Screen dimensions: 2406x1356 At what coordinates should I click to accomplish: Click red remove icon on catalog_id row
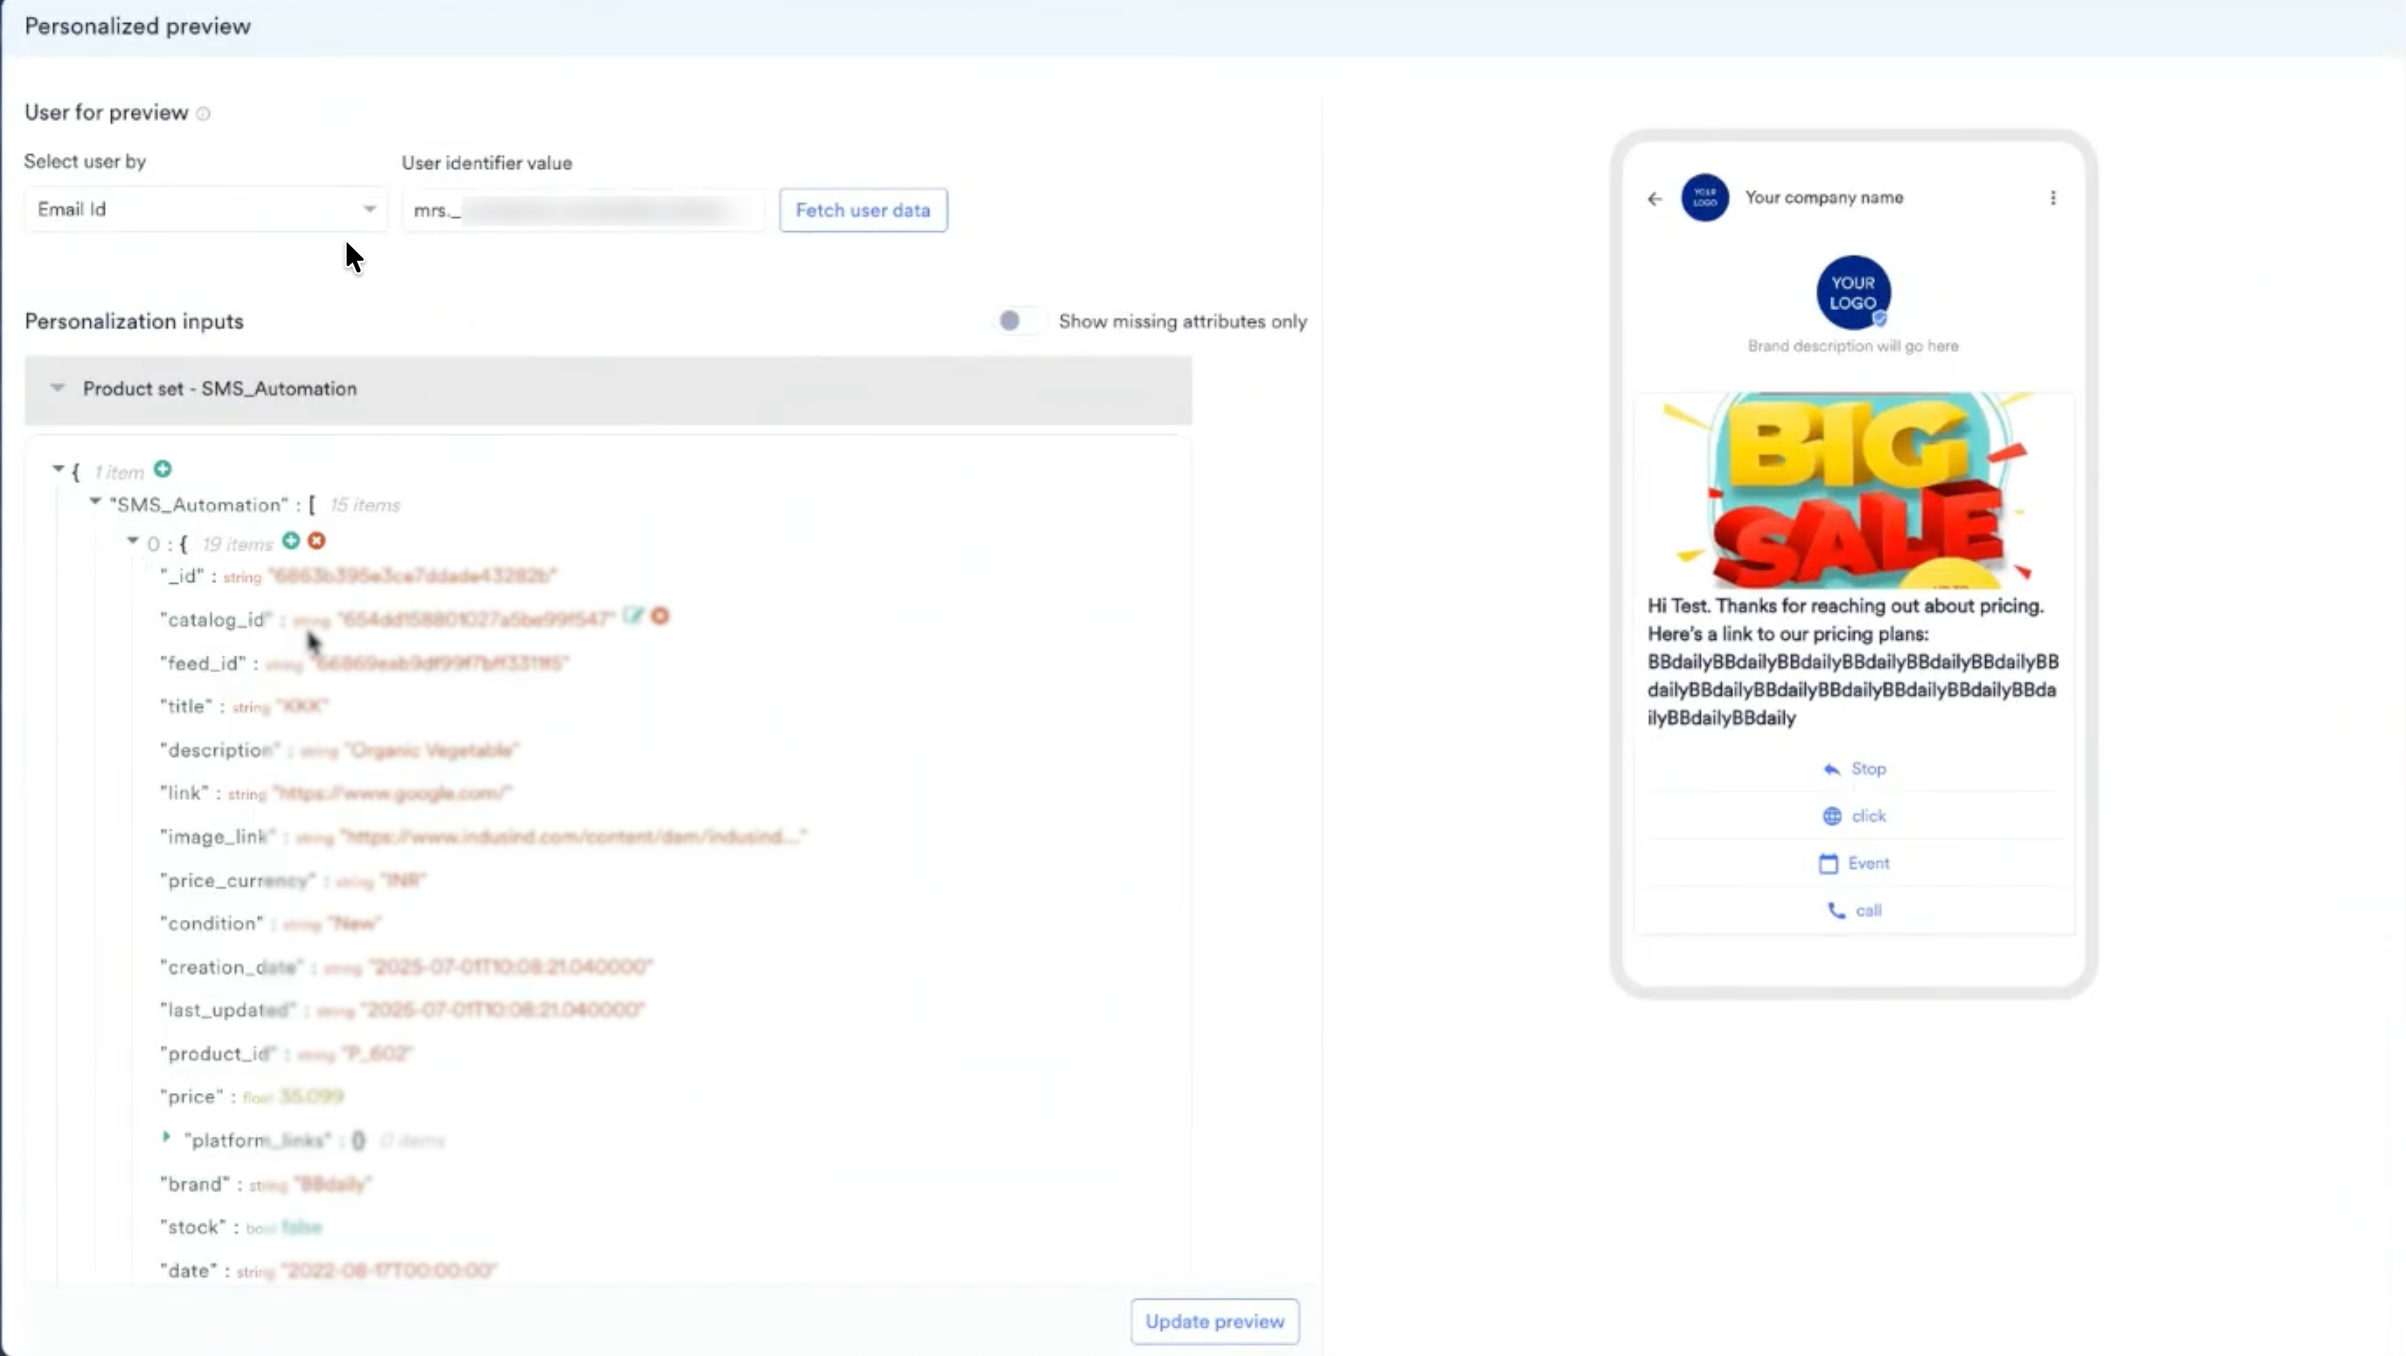[x=660, y=615]
